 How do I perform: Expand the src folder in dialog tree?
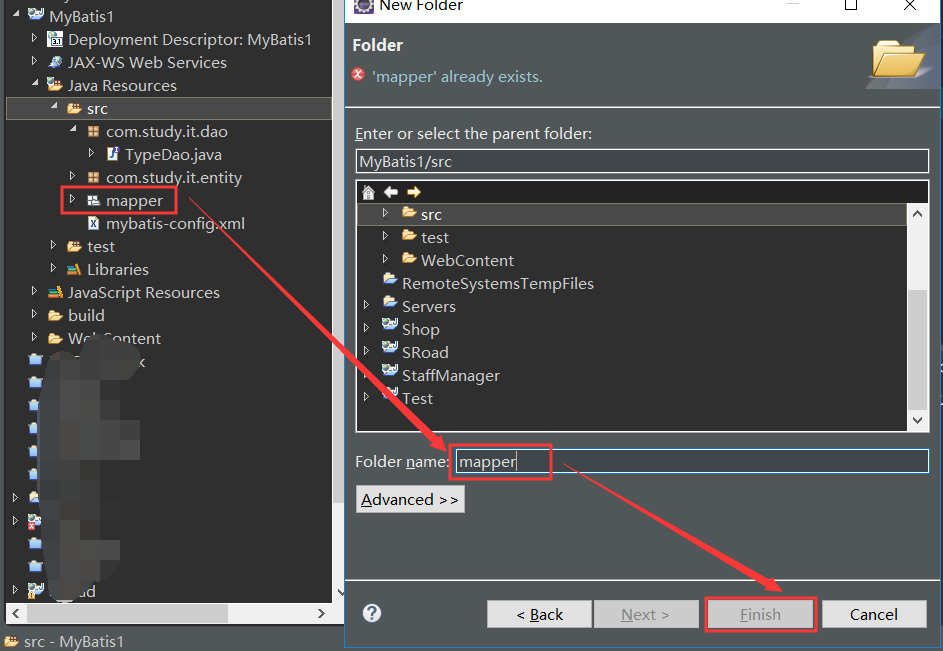point(385,213)
